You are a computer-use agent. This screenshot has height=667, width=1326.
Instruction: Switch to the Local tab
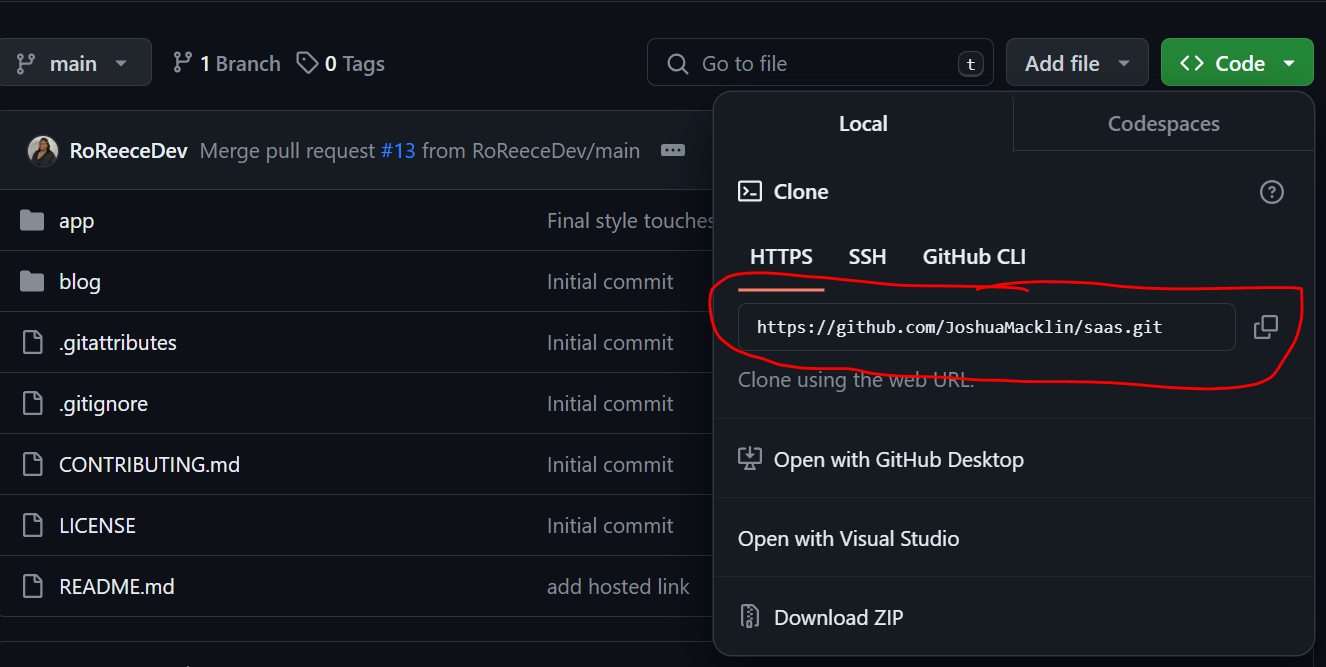tap(863, 124)
